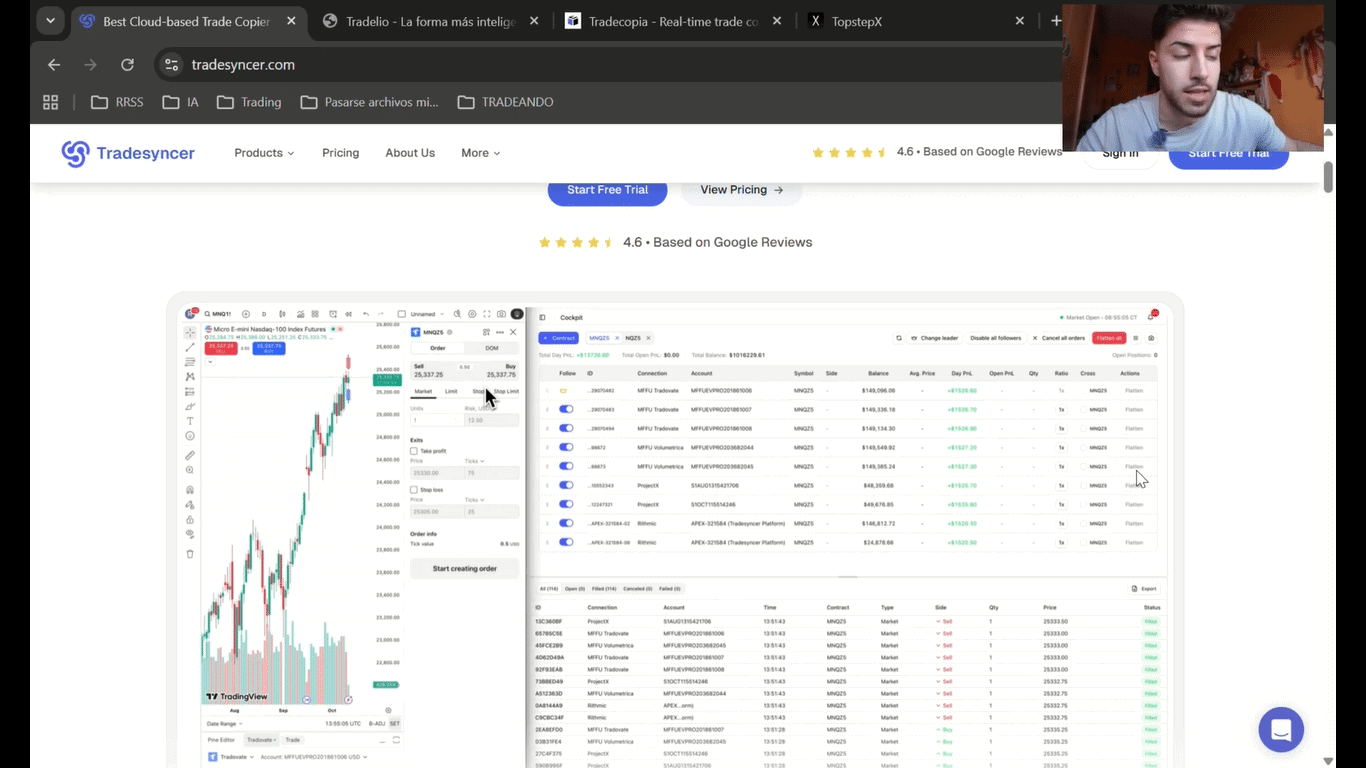
Task: Click the Tradesyncer logo
Action: (128, 153)
